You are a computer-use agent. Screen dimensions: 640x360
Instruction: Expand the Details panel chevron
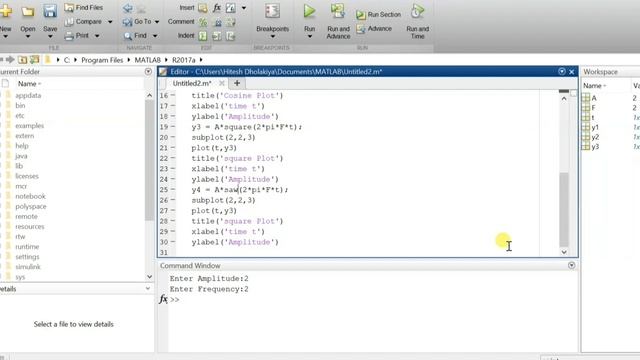coord(148,289)
